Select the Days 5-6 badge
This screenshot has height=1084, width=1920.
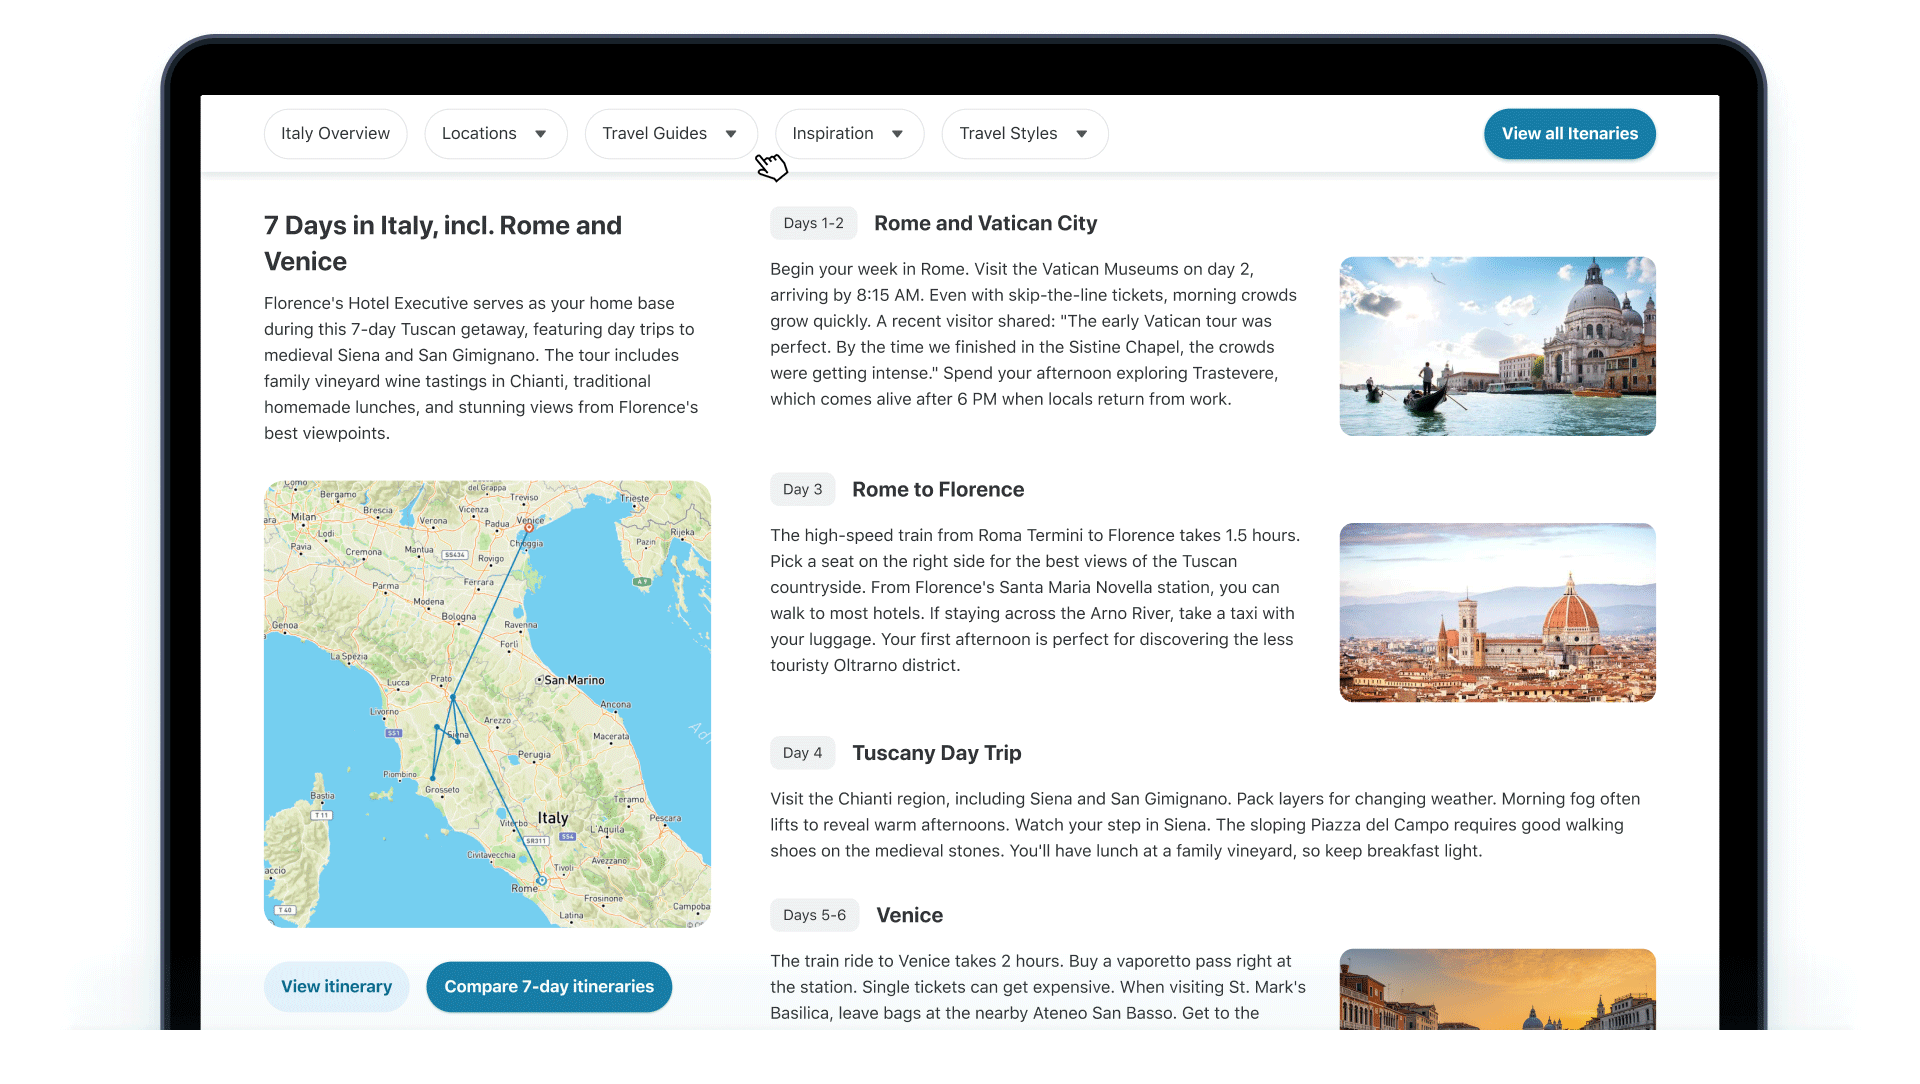point(814,915)
